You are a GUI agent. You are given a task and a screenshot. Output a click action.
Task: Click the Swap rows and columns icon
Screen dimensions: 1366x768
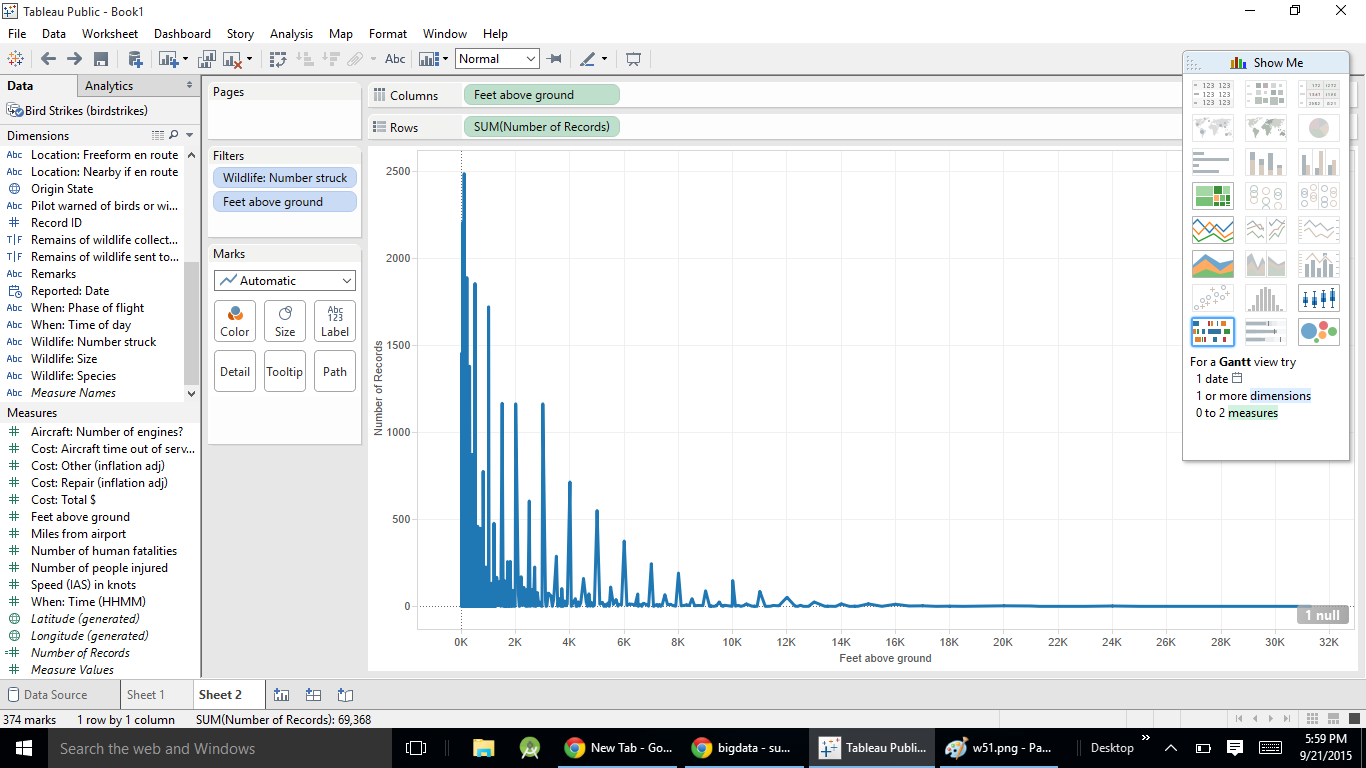[x=279, y=59]
